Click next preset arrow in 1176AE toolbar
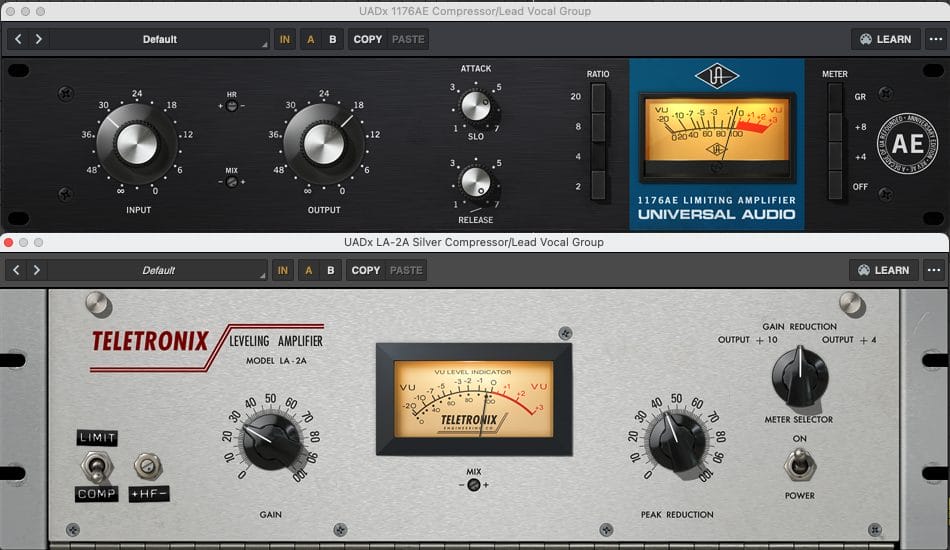The width and height of the screenshot is (950, 550). [x=38, y=39]
